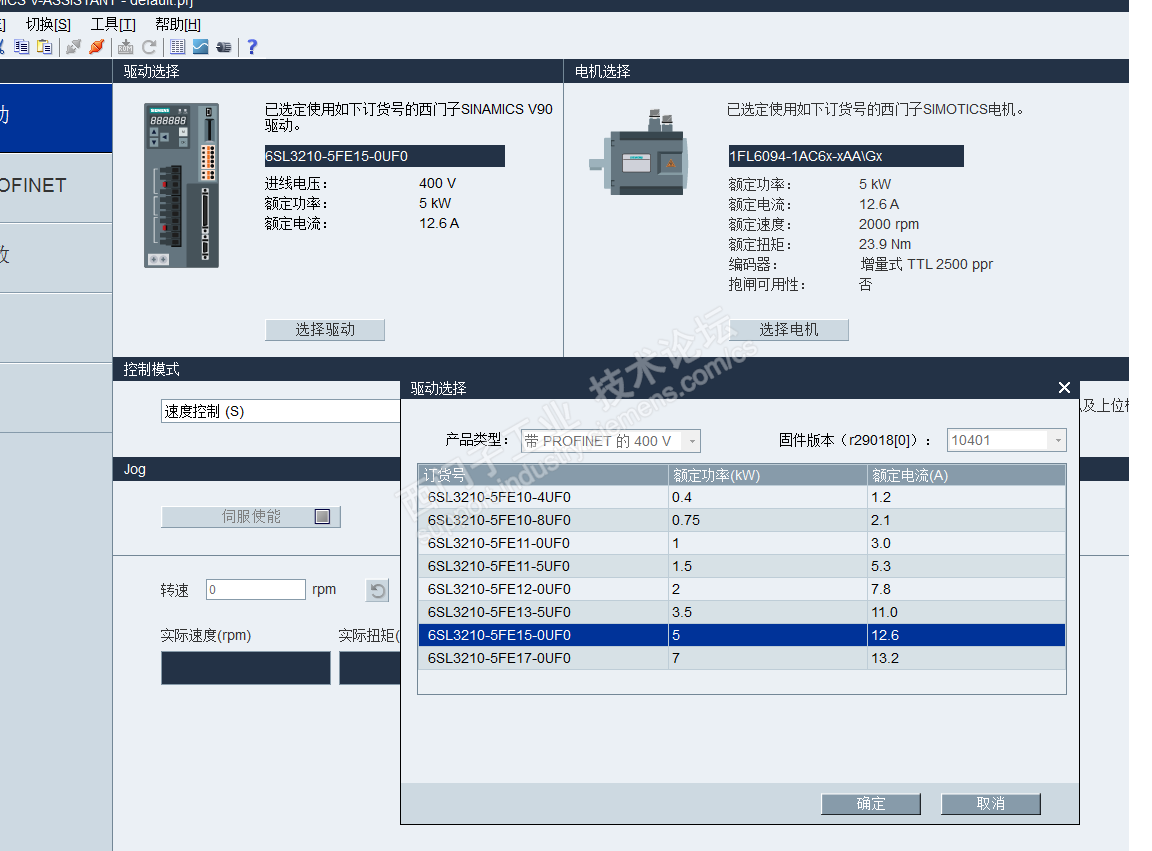Click the Copy icon in toolbar
The width and height of the screenshot is (1152, 851).
[22, 47]
